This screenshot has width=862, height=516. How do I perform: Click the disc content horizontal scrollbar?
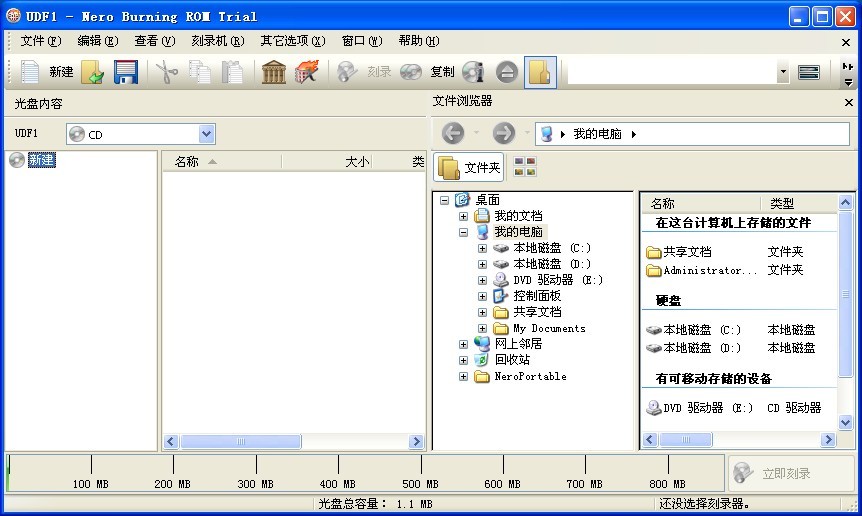[294, 441]
